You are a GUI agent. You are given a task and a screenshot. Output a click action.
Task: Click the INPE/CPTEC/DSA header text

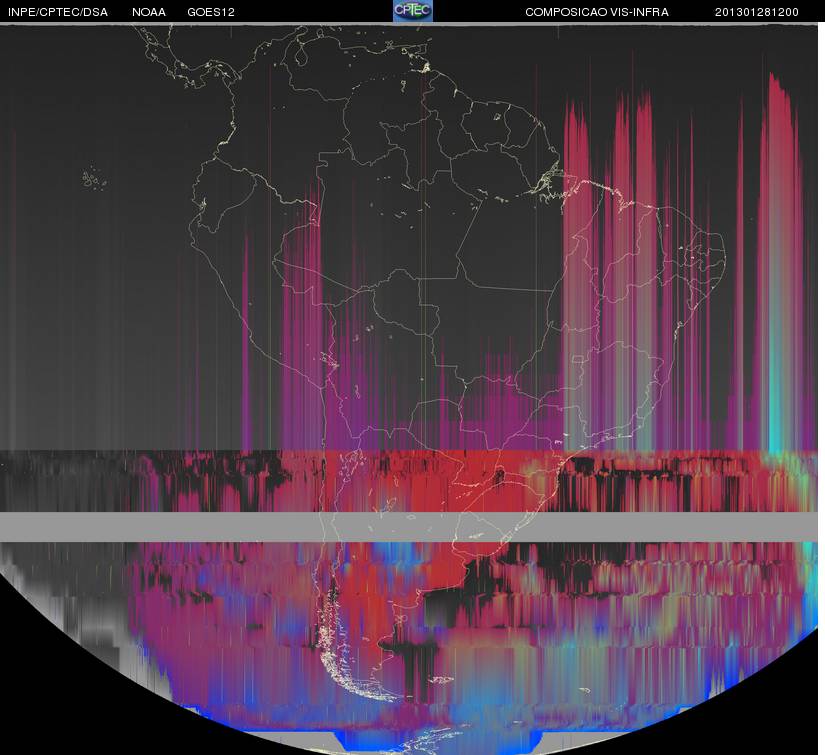[x=58, y=12]
